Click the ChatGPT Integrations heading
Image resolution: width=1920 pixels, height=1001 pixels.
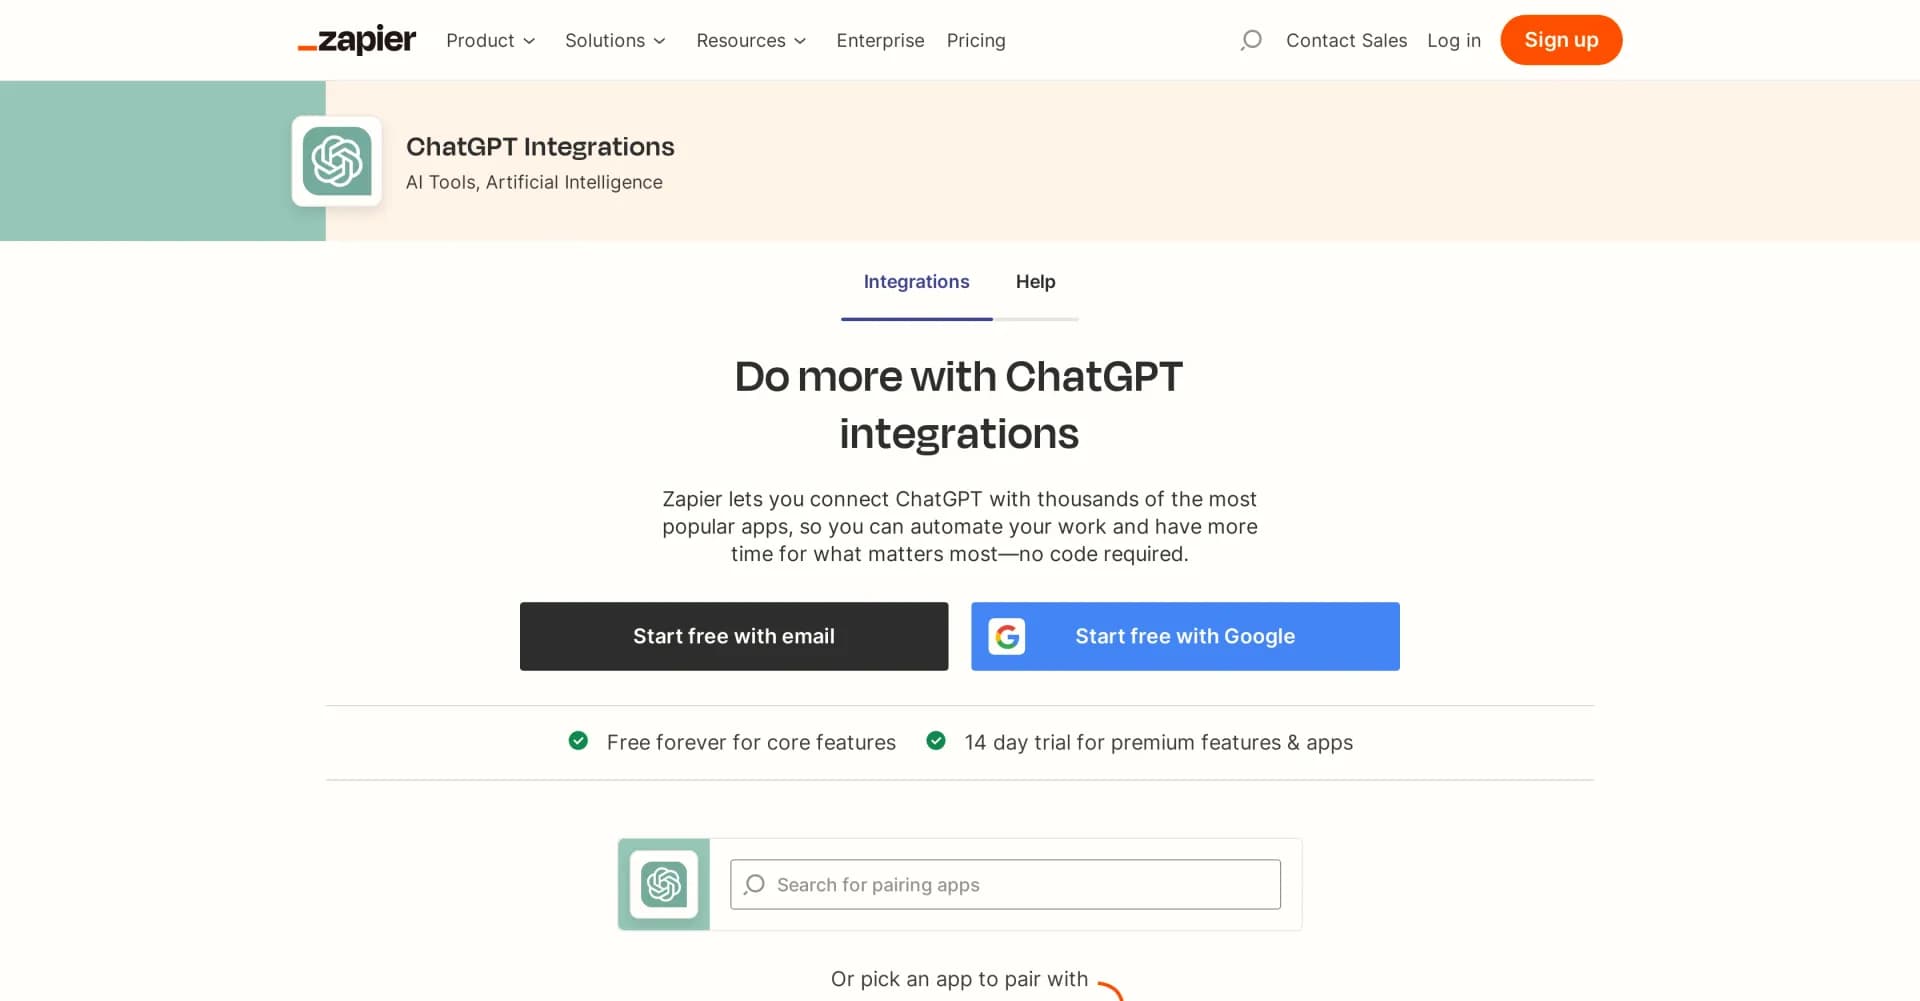point(540,147)
